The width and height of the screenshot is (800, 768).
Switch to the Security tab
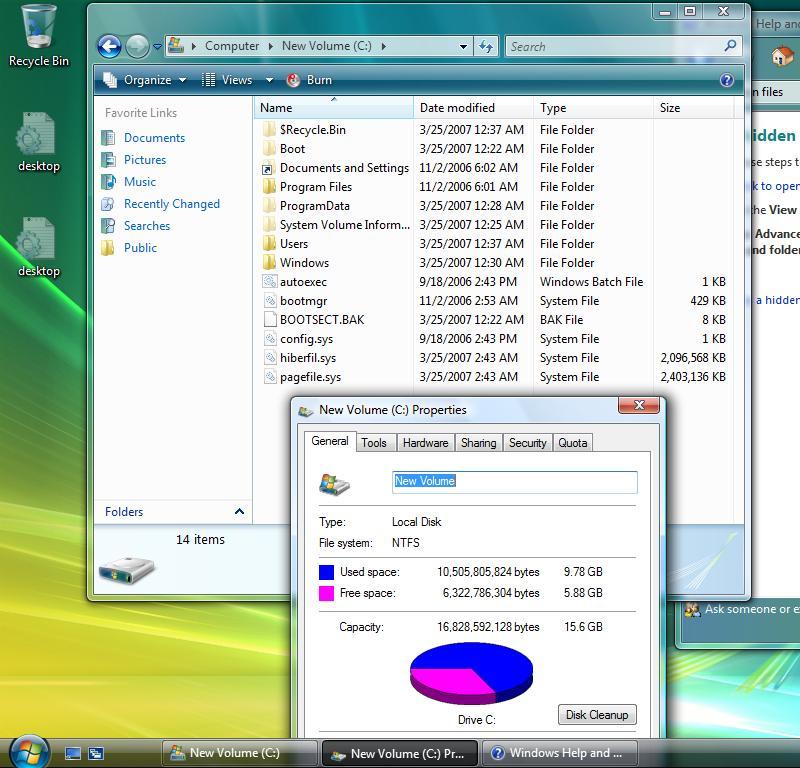tap(528, 442)
